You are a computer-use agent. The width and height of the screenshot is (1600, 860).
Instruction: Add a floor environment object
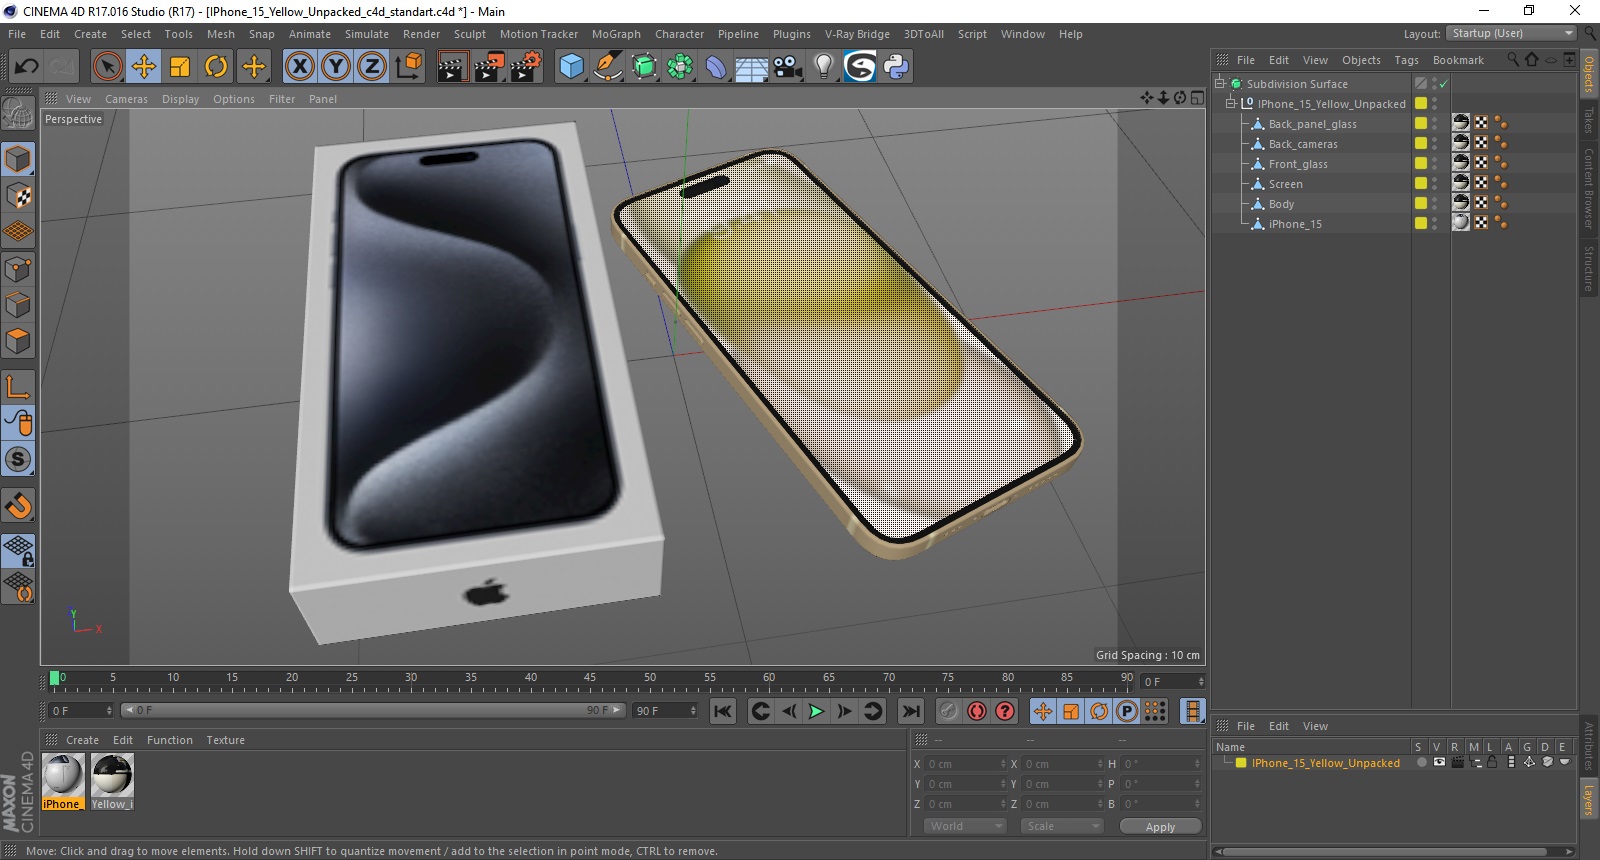click(x=752, y=67)
